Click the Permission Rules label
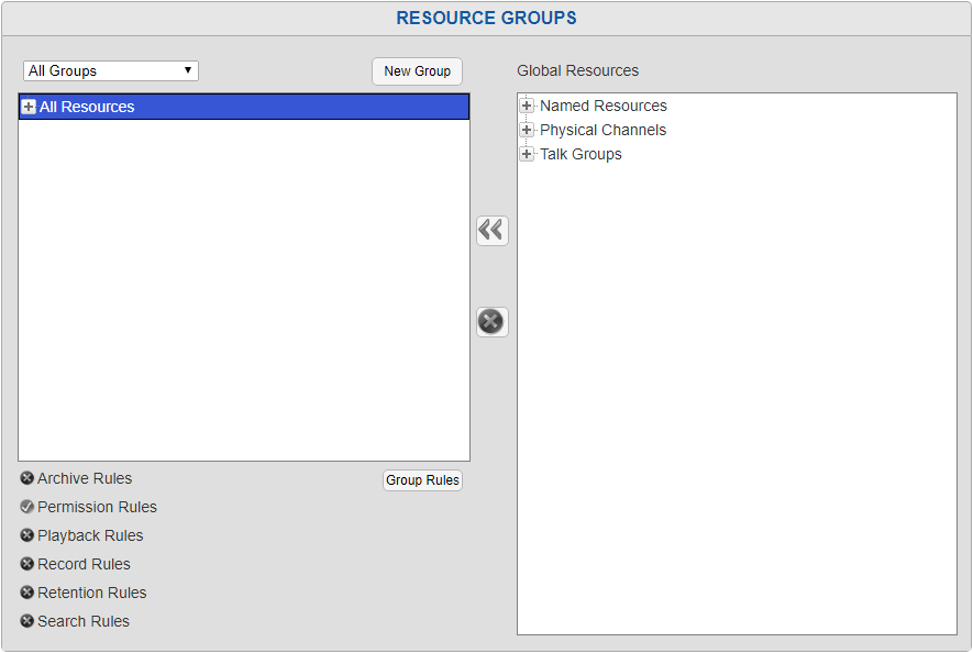This screenshot has width=972, height=652. pyautogui.click(x=97, y=507)
